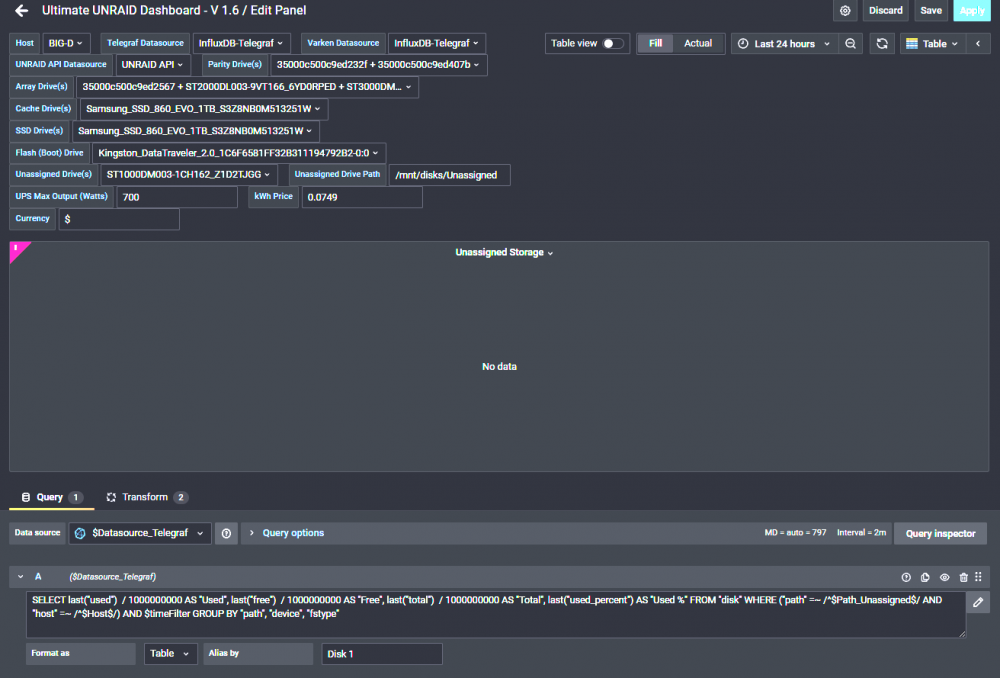Toggle the Table view switch
Screen dimensions: 1000x678
click(613, 43)
